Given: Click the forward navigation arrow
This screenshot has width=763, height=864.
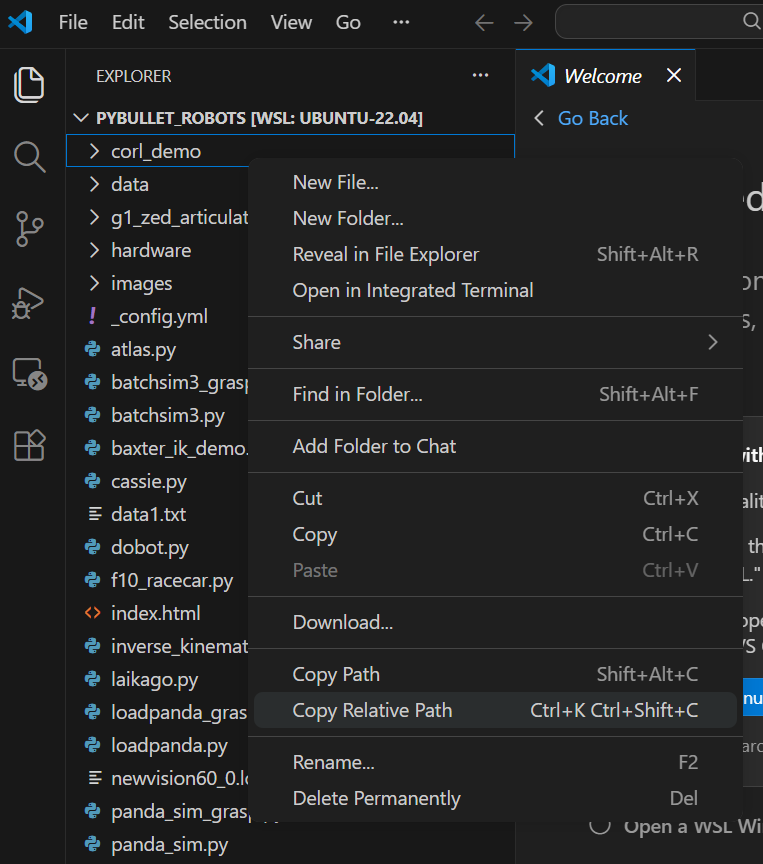Looking at the screenshot, I should pyautogui.click(x=523, y=21).
